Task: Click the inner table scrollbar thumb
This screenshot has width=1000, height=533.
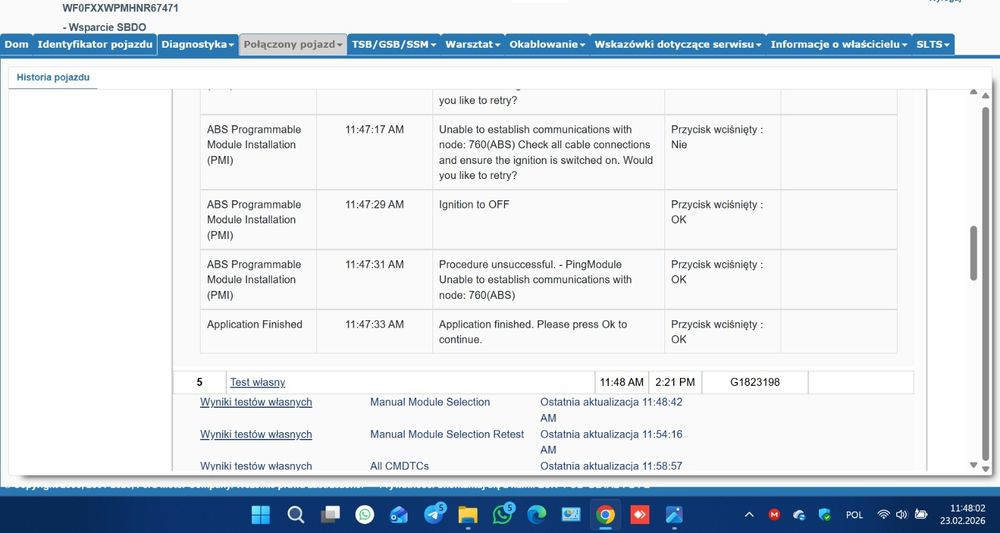Action: point(973,253)
